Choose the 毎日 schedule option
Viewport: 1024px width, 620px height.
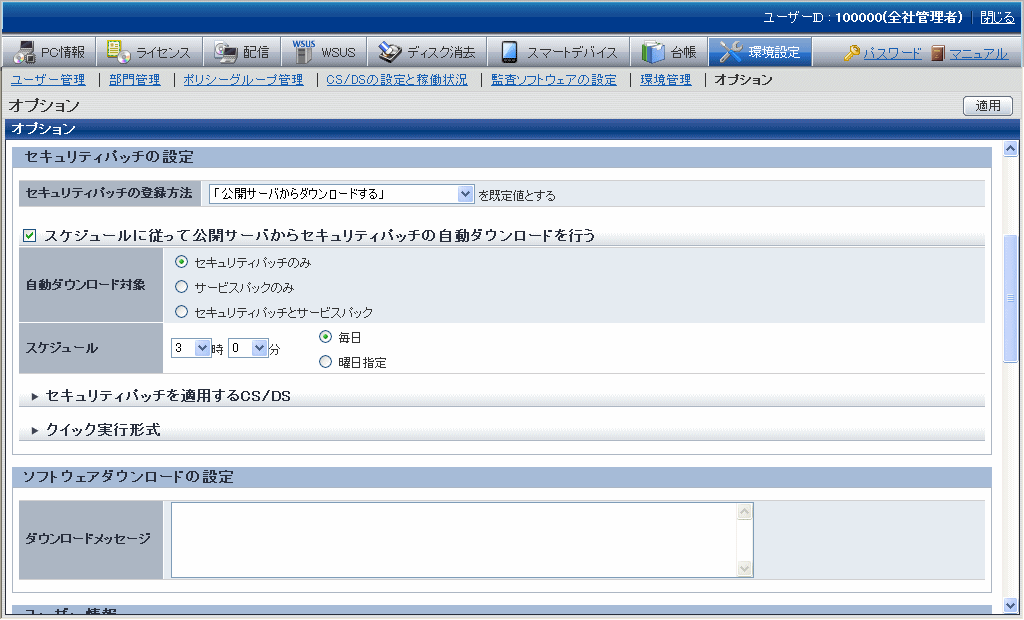(325, 337)
